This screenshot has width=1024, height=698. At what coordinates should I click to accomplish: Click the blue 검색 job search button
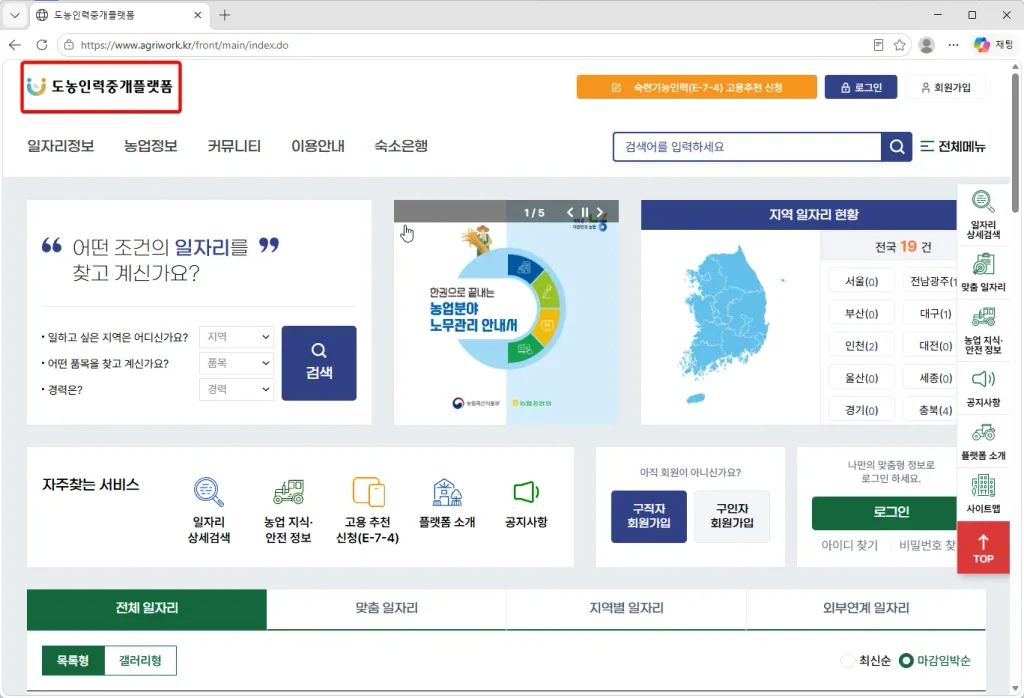[319, 363]
